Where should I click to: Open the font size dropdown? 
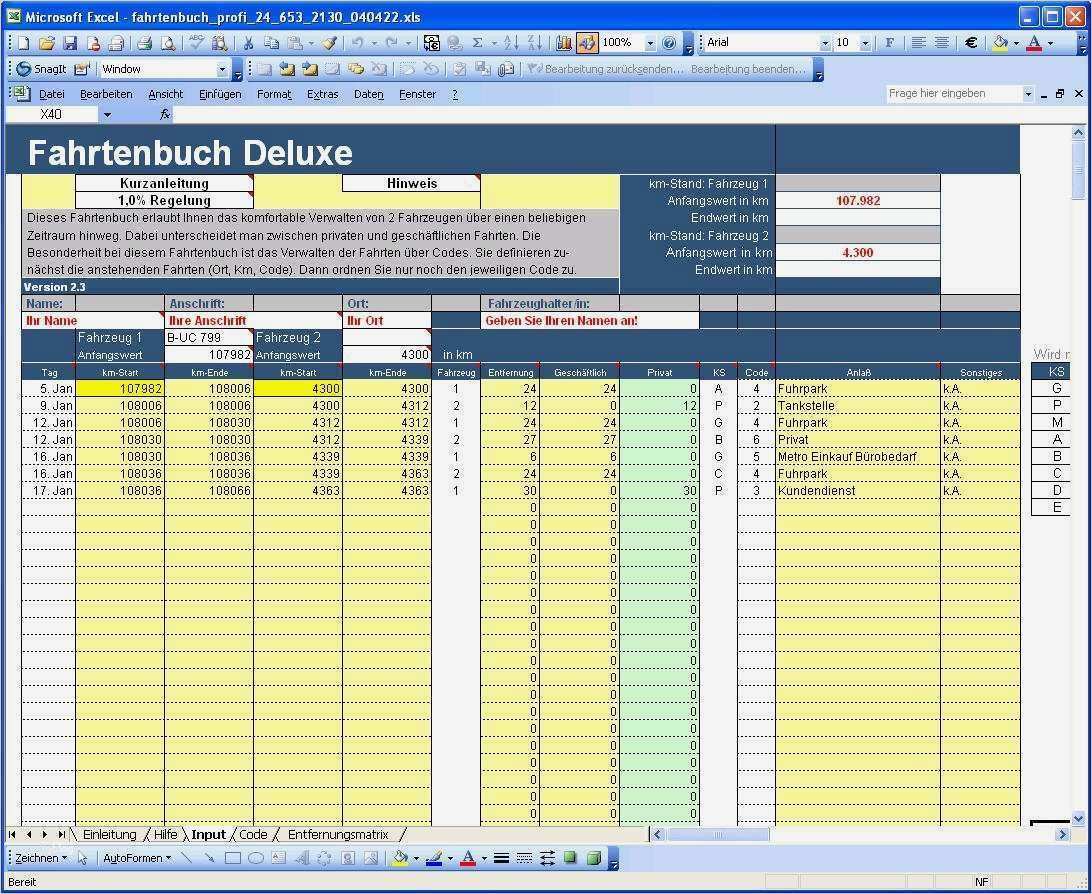coord(865,42)
